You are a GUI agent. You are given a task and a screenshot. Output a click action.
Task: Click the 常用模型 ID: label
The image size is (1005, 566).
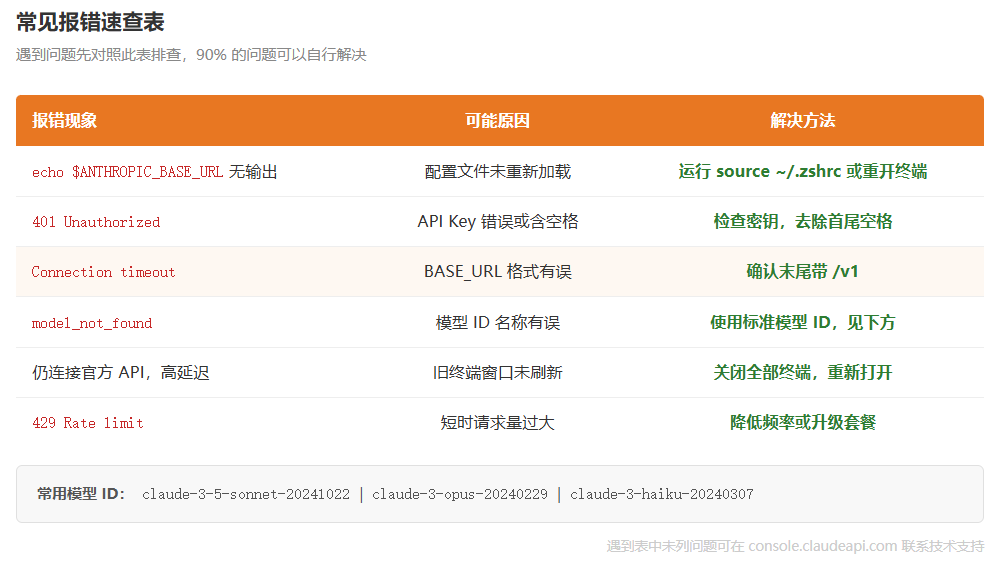point(81,494)
